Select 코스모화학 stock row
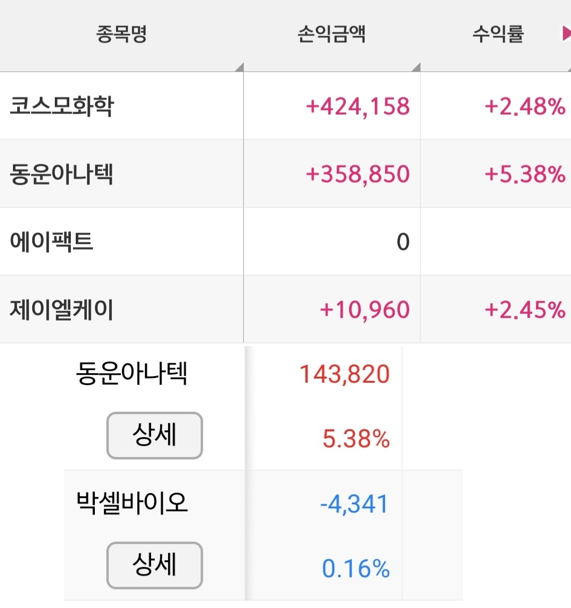This screenshot has width=571, height=608. point(285,106)
